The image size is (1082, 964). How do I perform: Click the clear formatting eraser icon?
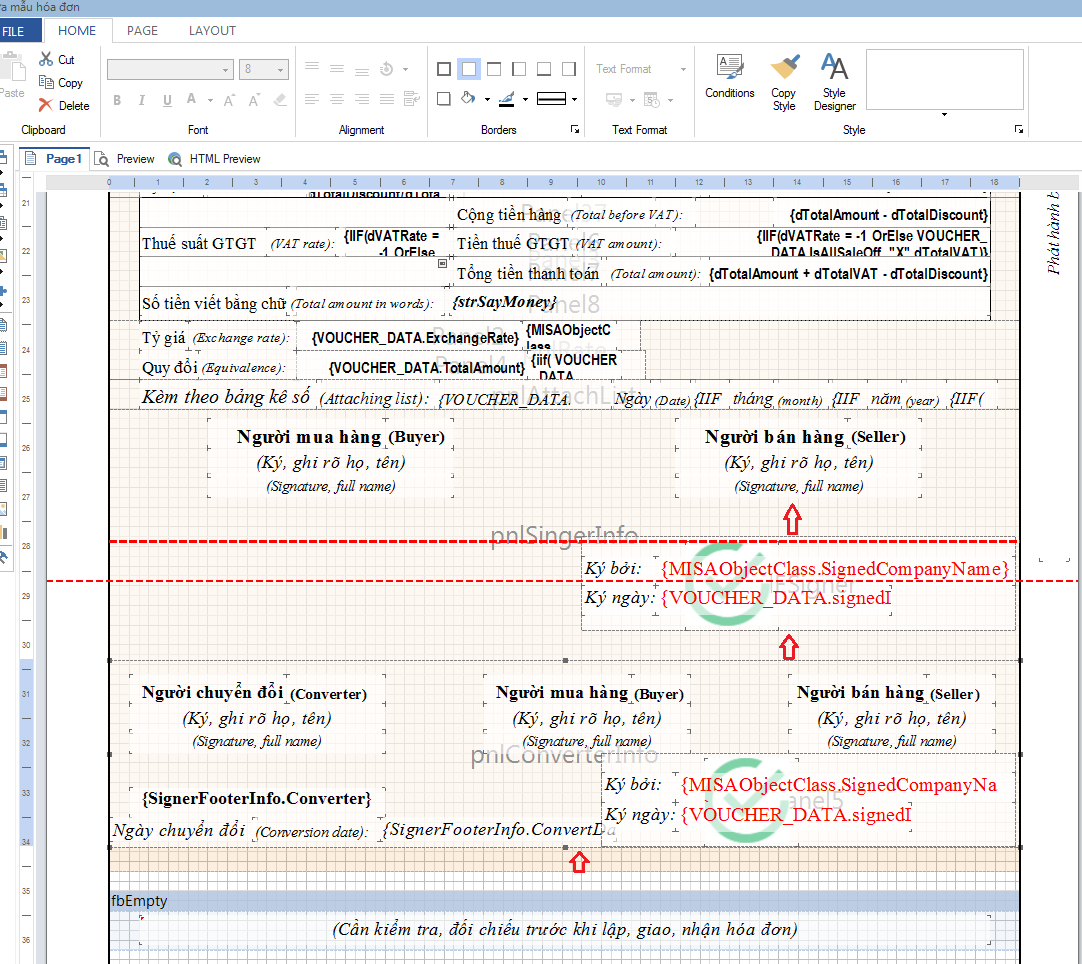(280, 100)
